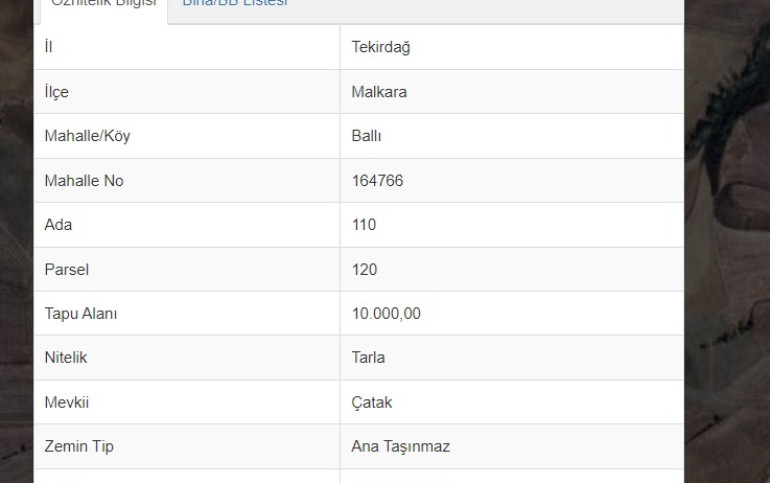Select the Mevkii value Çatak

tap(372, 402)
